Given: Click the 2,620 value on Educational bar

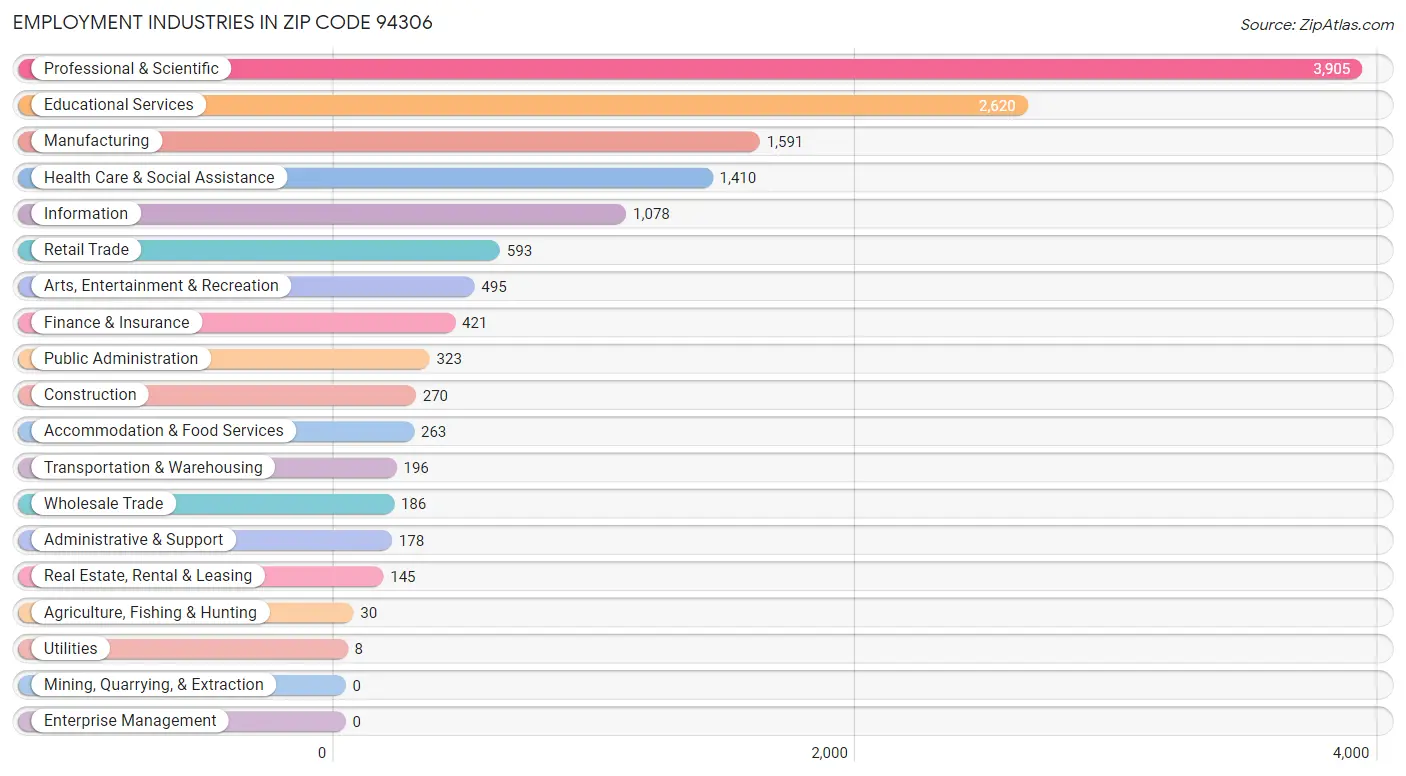Looking at the screenshot, I should tap(997, 106).
